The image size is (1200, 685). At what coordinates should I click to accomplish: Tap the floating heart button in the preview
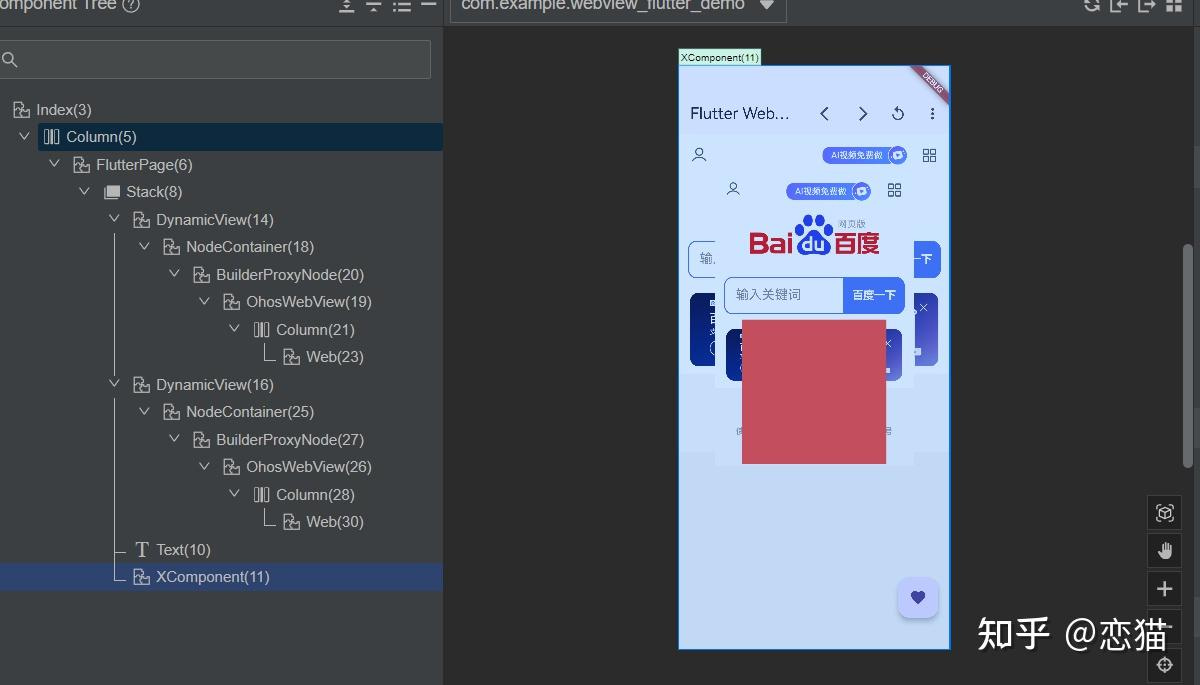pyautogui.click(x=918, y=598)
